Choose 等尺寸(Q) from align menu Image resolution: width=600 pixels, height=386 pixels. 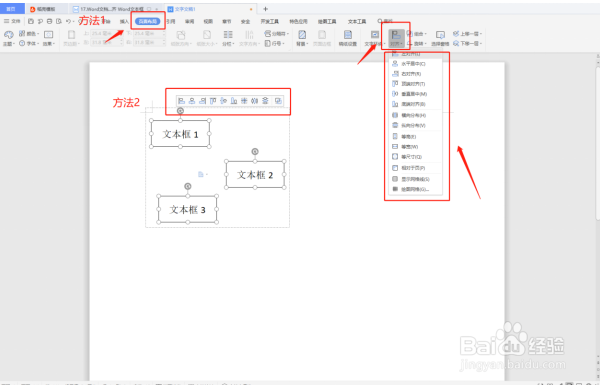[416, 157]
